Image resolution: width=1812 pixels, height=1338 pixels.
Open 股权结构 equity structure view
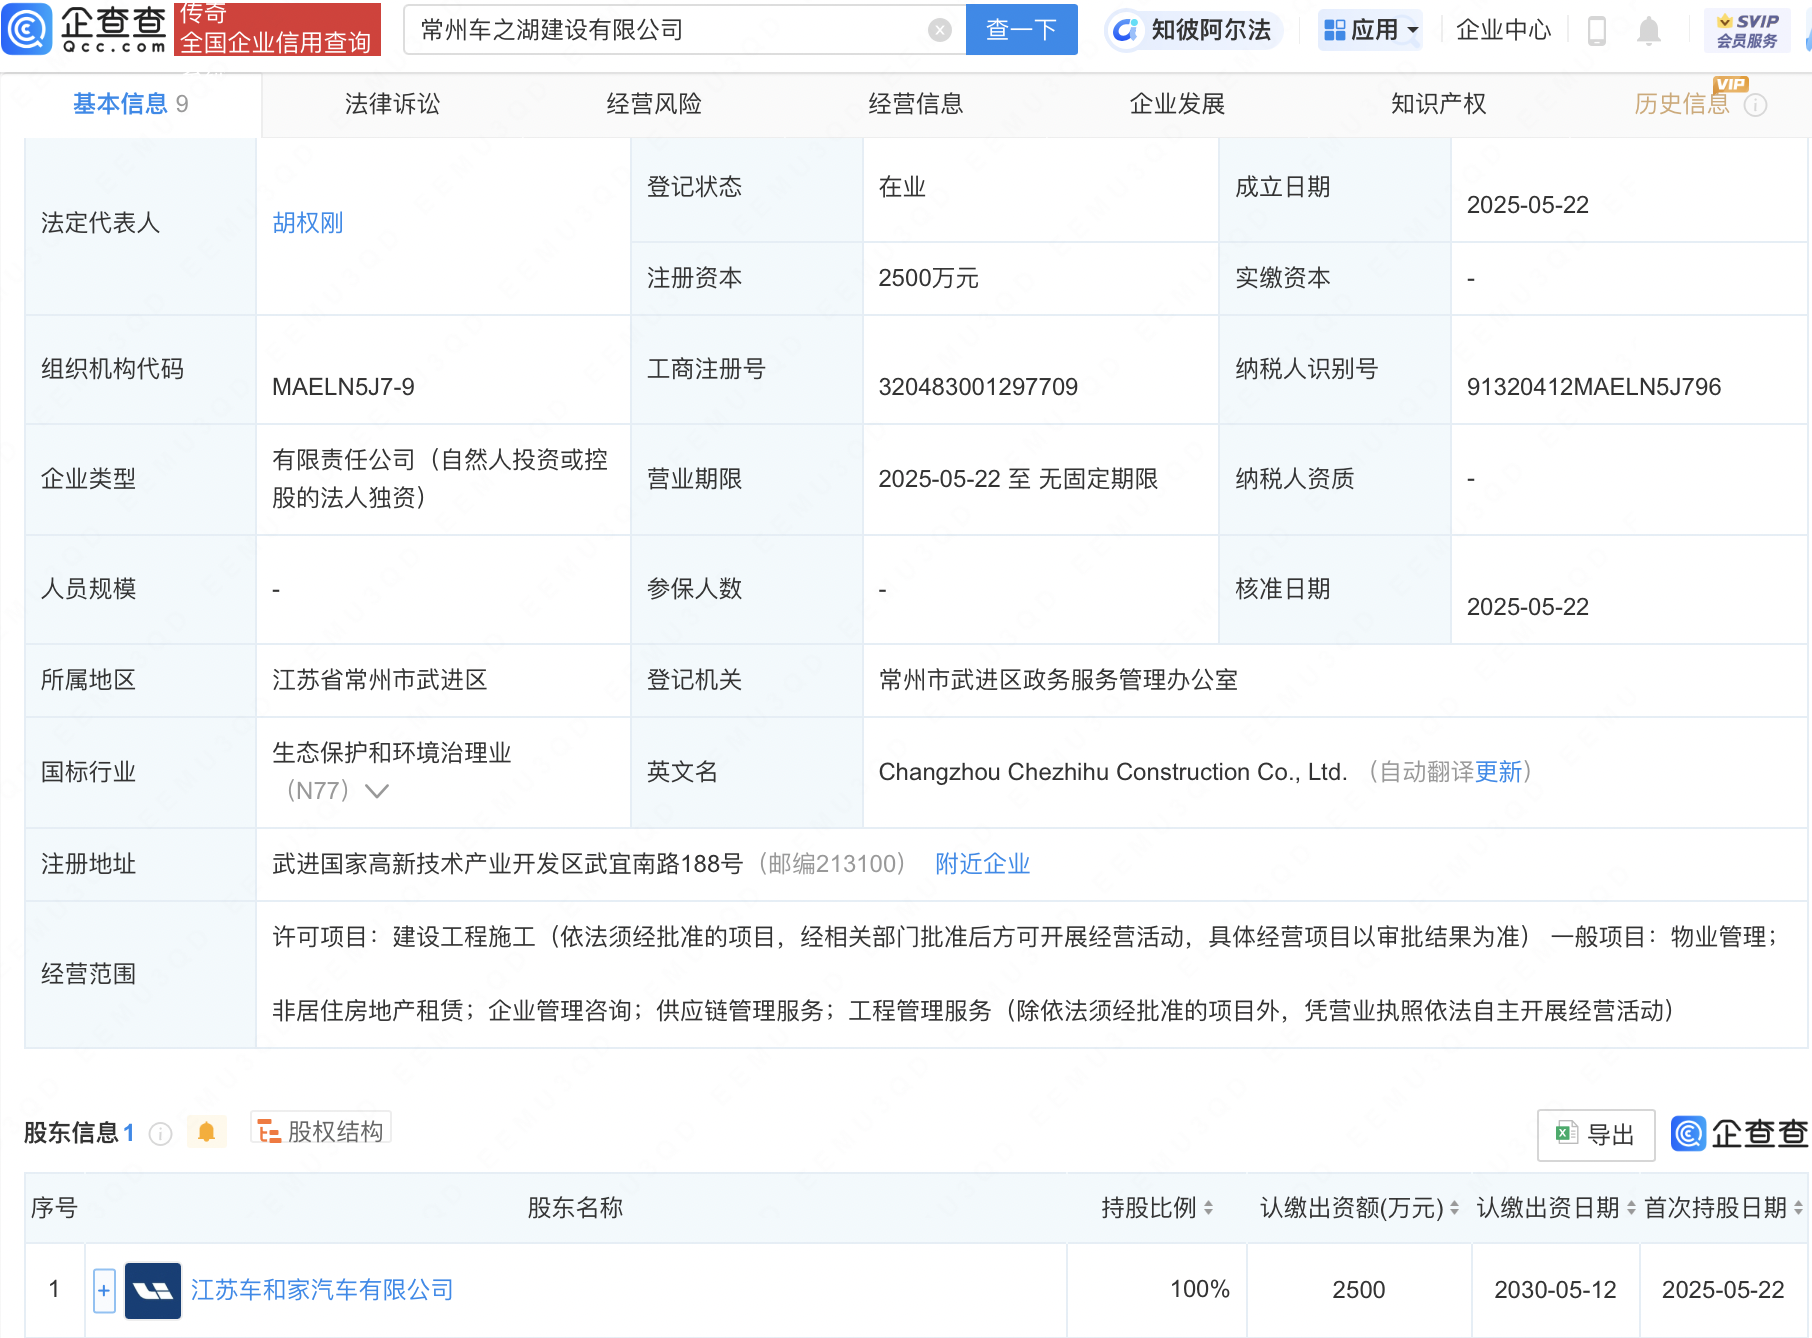[321, 1131]
